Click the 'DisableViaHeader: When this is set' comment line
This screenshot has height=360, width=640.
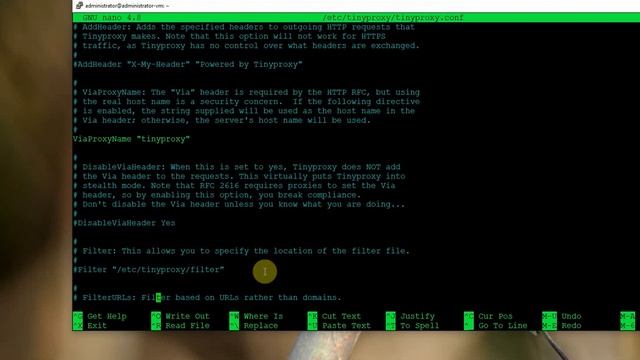point(237,167)
